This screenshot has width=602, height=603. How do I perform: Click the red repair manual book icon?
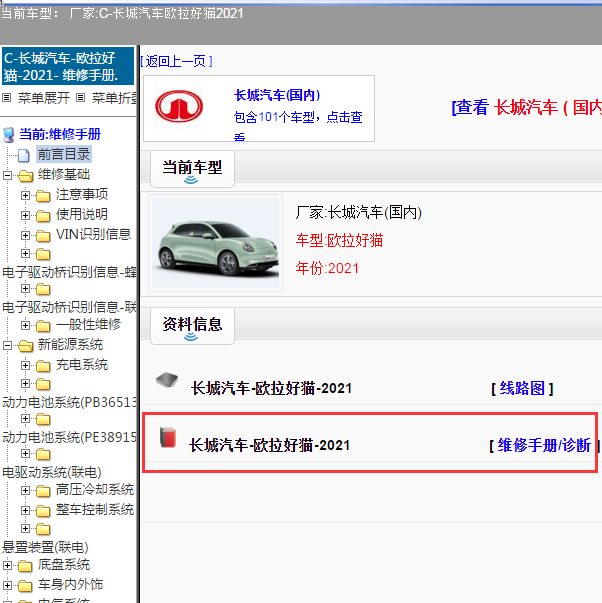[168, 438]
